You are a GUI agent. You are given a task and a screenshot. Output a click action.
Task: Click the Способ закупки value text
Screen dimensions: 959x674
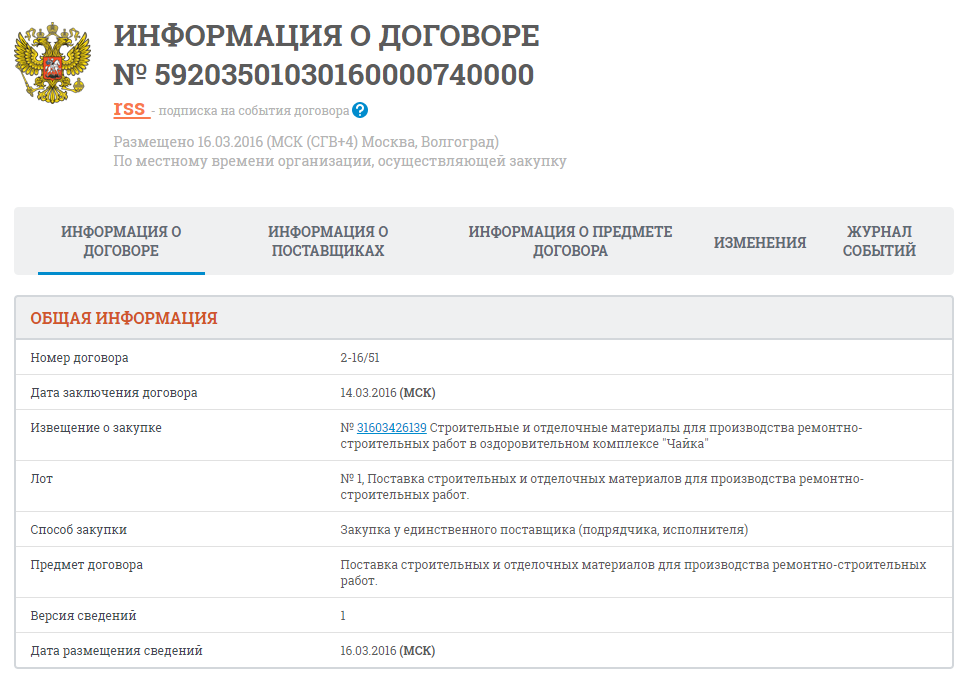pos(544,530)
